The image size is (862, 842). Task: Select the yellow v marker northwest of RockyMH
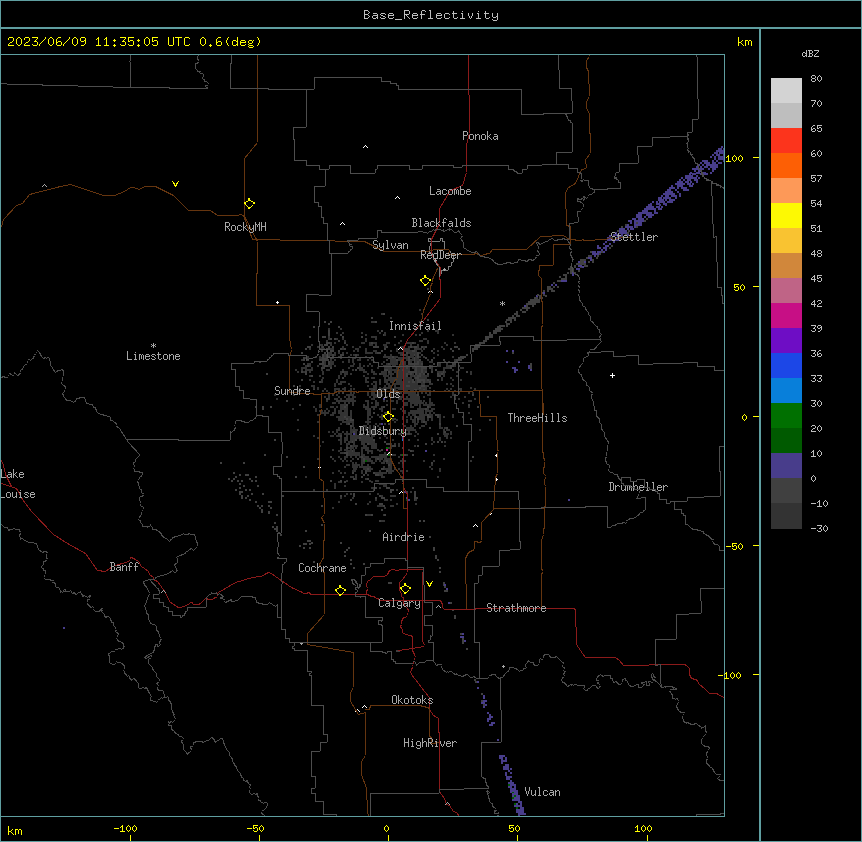(x=175, y=184)
